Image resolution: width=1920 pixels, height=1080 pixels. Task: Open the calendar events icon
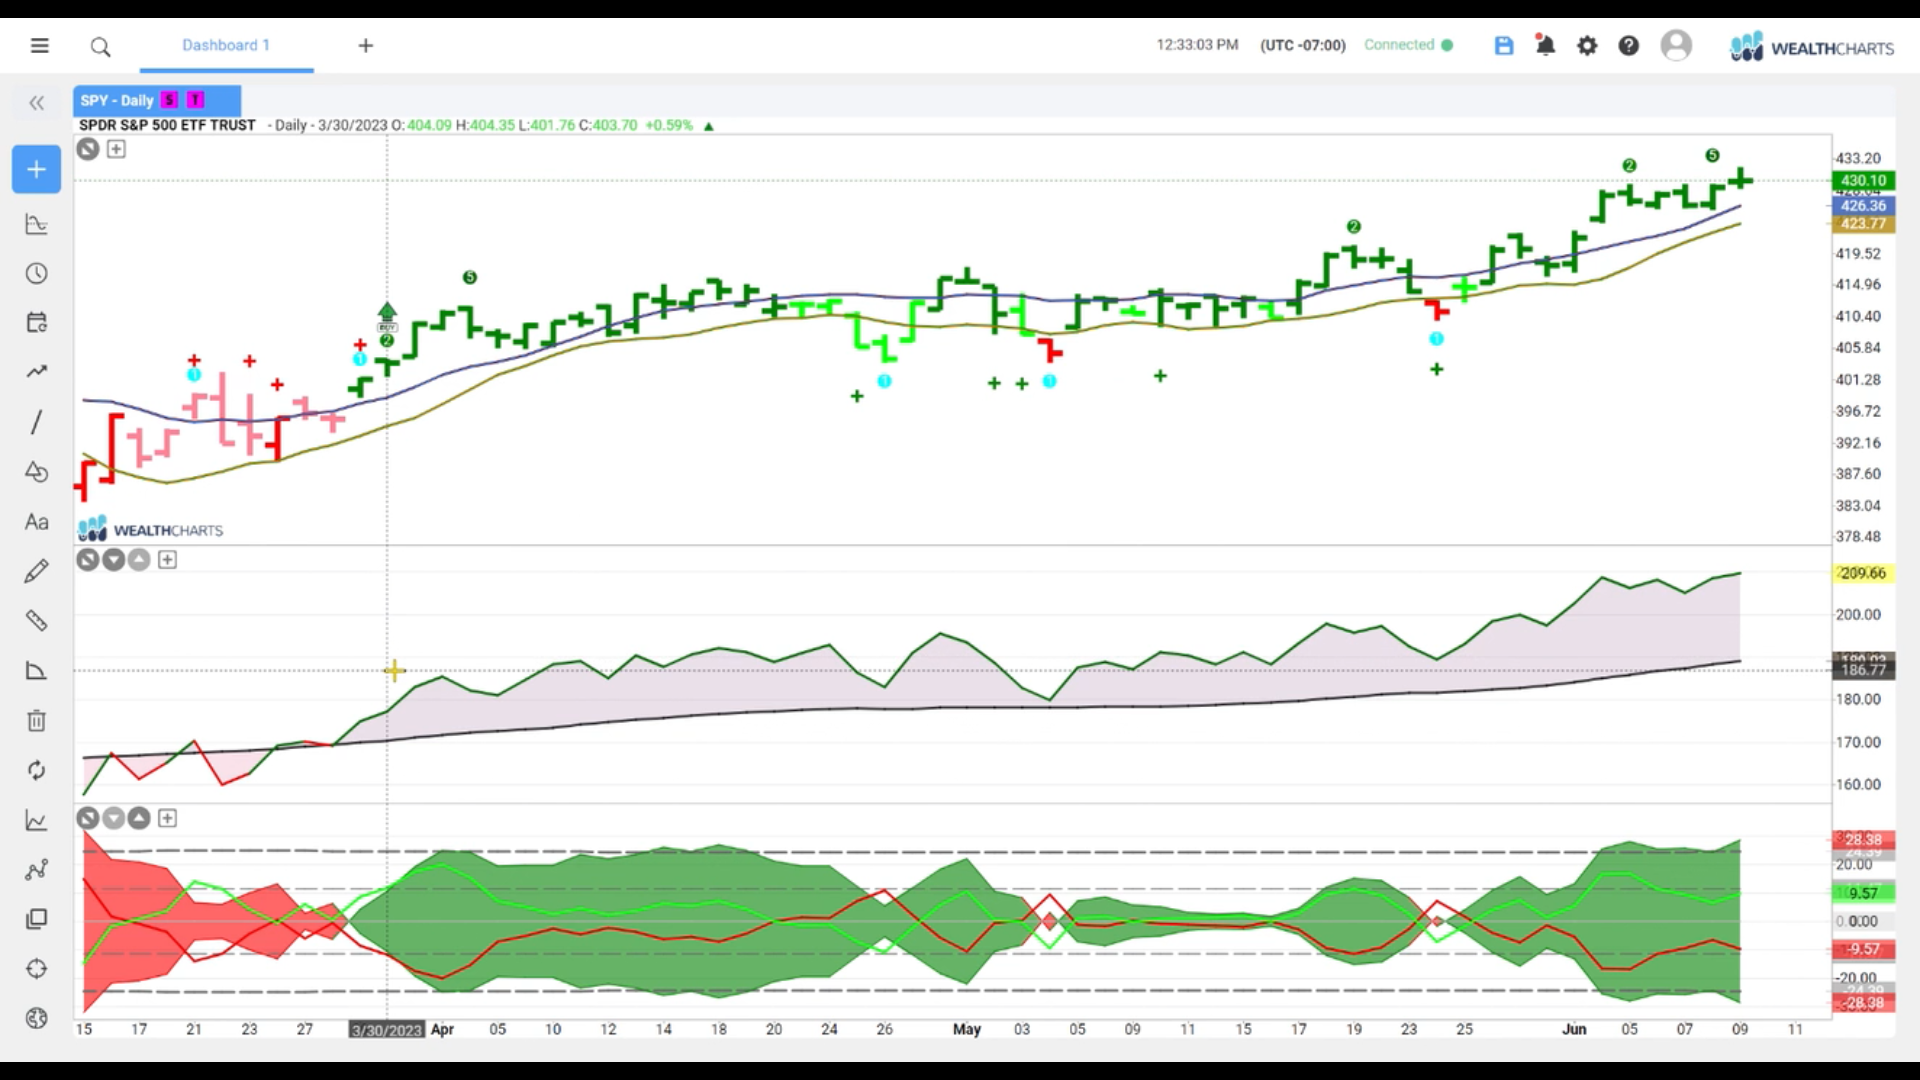(x=36, y=323)
